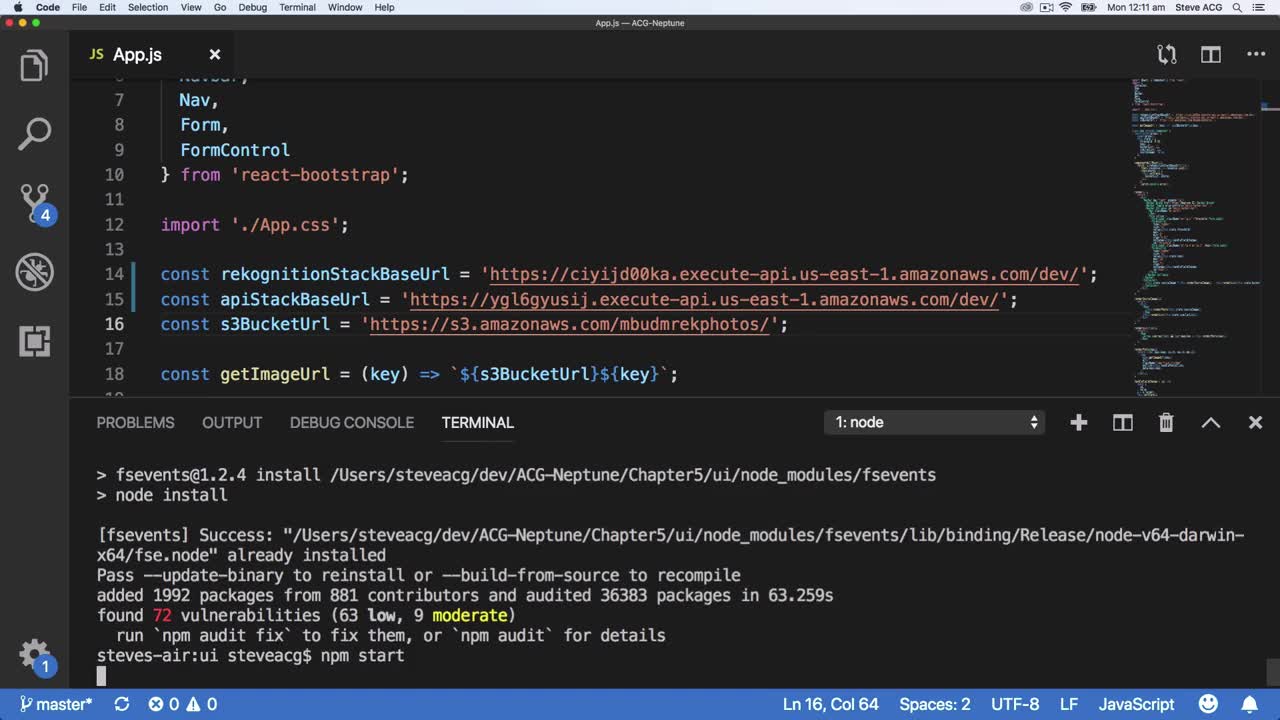Open the Explorer view in activity bar

pyautogui.click(x=34, y=67)
